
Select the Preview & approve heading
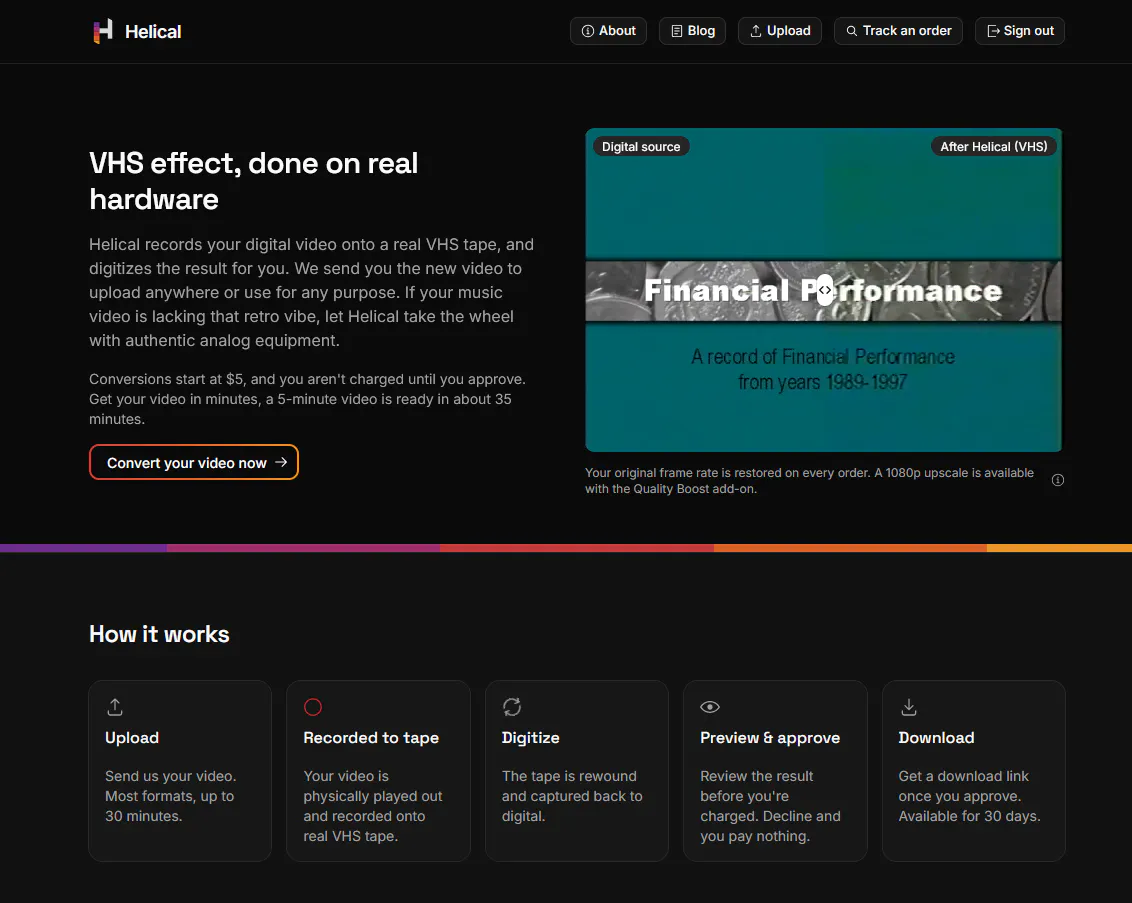(770, 738)
